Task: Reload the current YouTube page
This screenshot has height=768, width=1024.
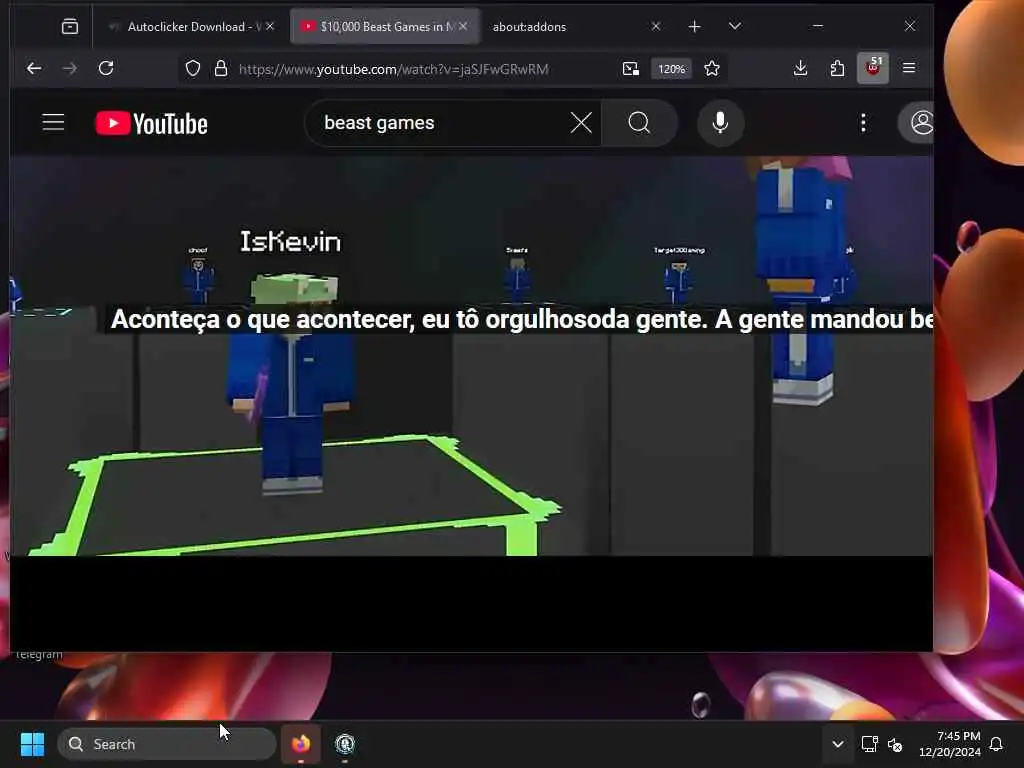Action: 106,68
